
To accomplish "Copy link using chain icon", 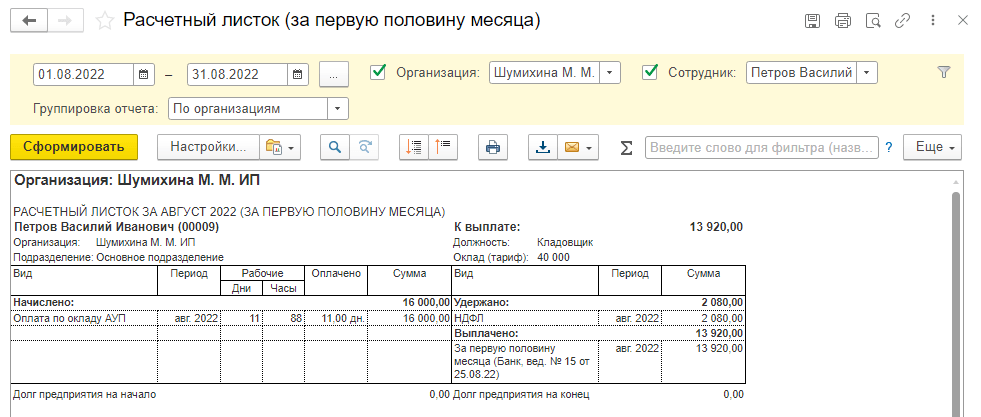I will pyautogui.click(x=903, y=21).
